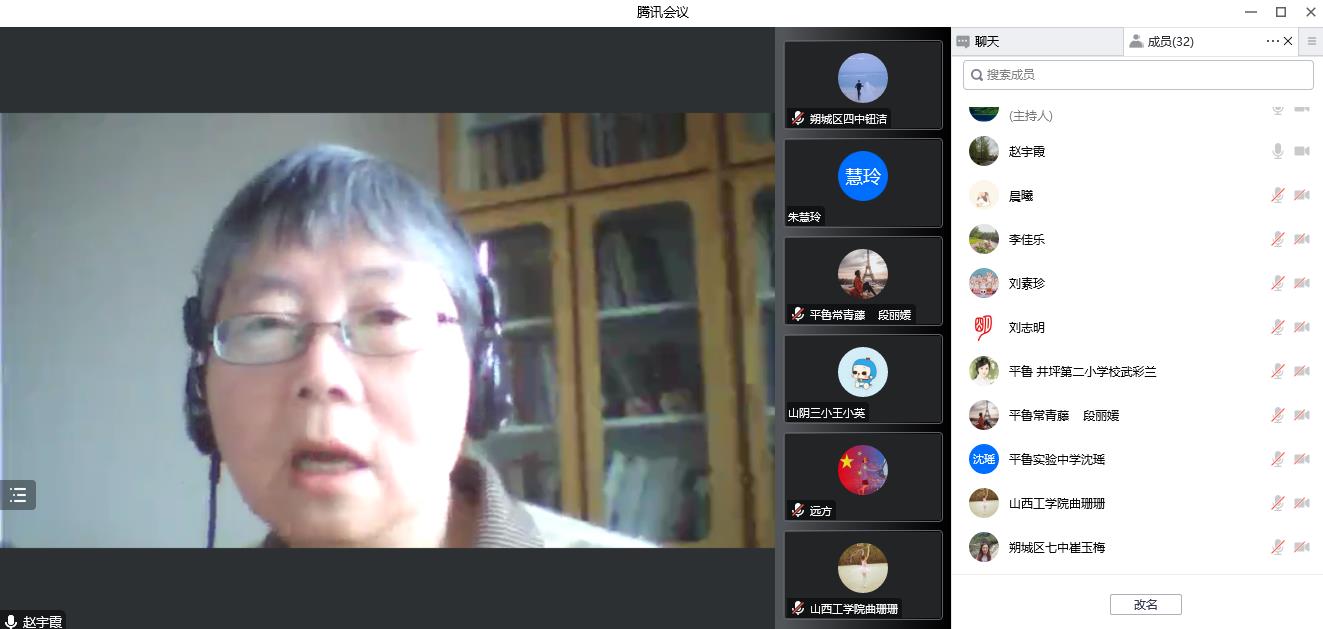Click the 搜索成员 search field

point(1138,75)
